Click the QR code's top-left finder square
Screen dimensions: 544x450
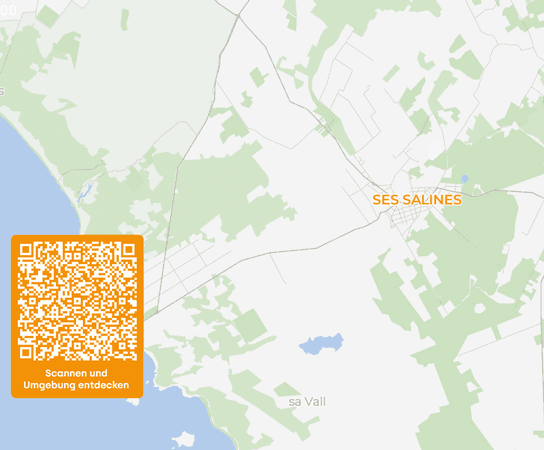[26, 250]
